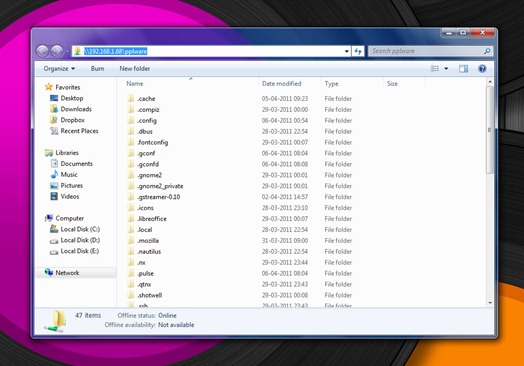The image size is (524, 366).
Task: Select the .gconfd folder icon
Action: [131, 164]
